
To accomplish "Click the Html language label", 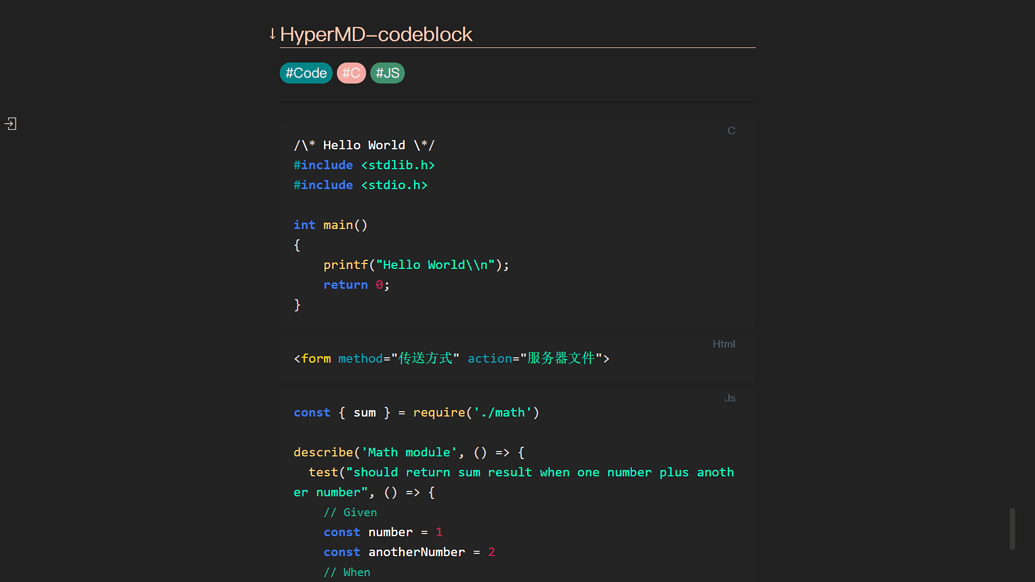I will pyautogui.click(x=723, y=344).
